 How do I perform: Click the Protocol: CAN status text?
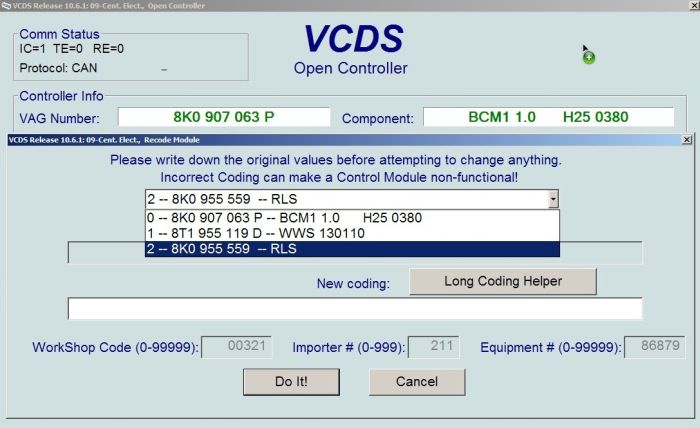pos(58,68)
